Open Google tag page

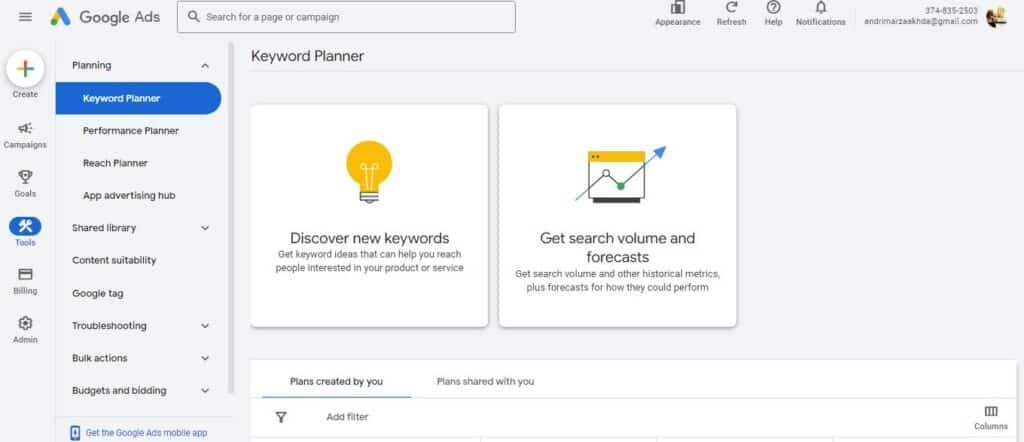[97, 293]
